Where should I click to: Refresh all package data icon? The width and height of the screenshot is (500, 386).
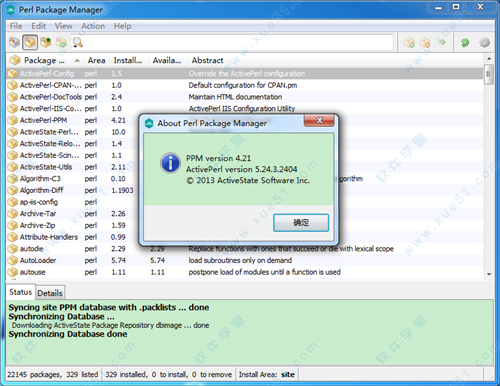pos(465,42)
